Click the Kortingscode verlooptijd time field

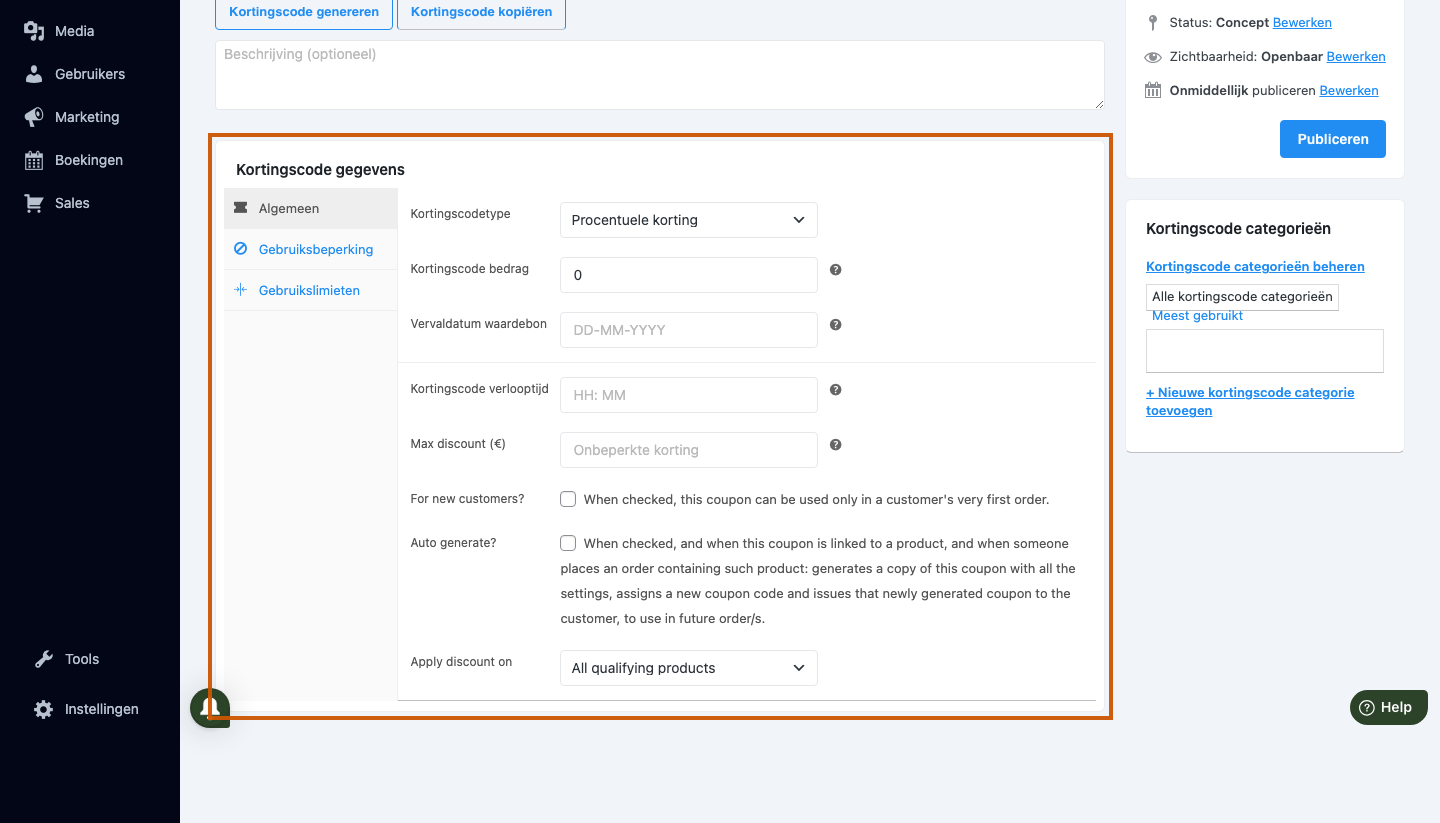pos(689,395)
